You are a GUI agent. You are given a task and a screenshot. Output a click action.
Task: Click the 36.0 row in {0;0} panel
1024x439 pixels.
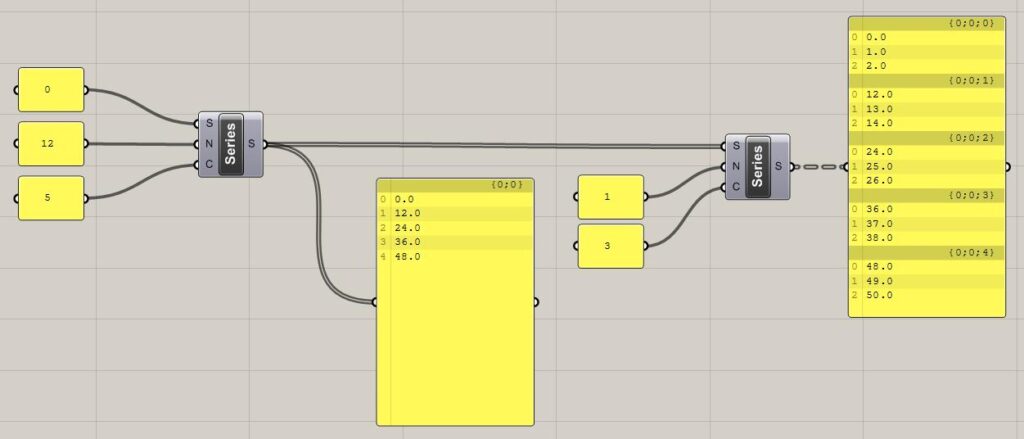[455, 242]
